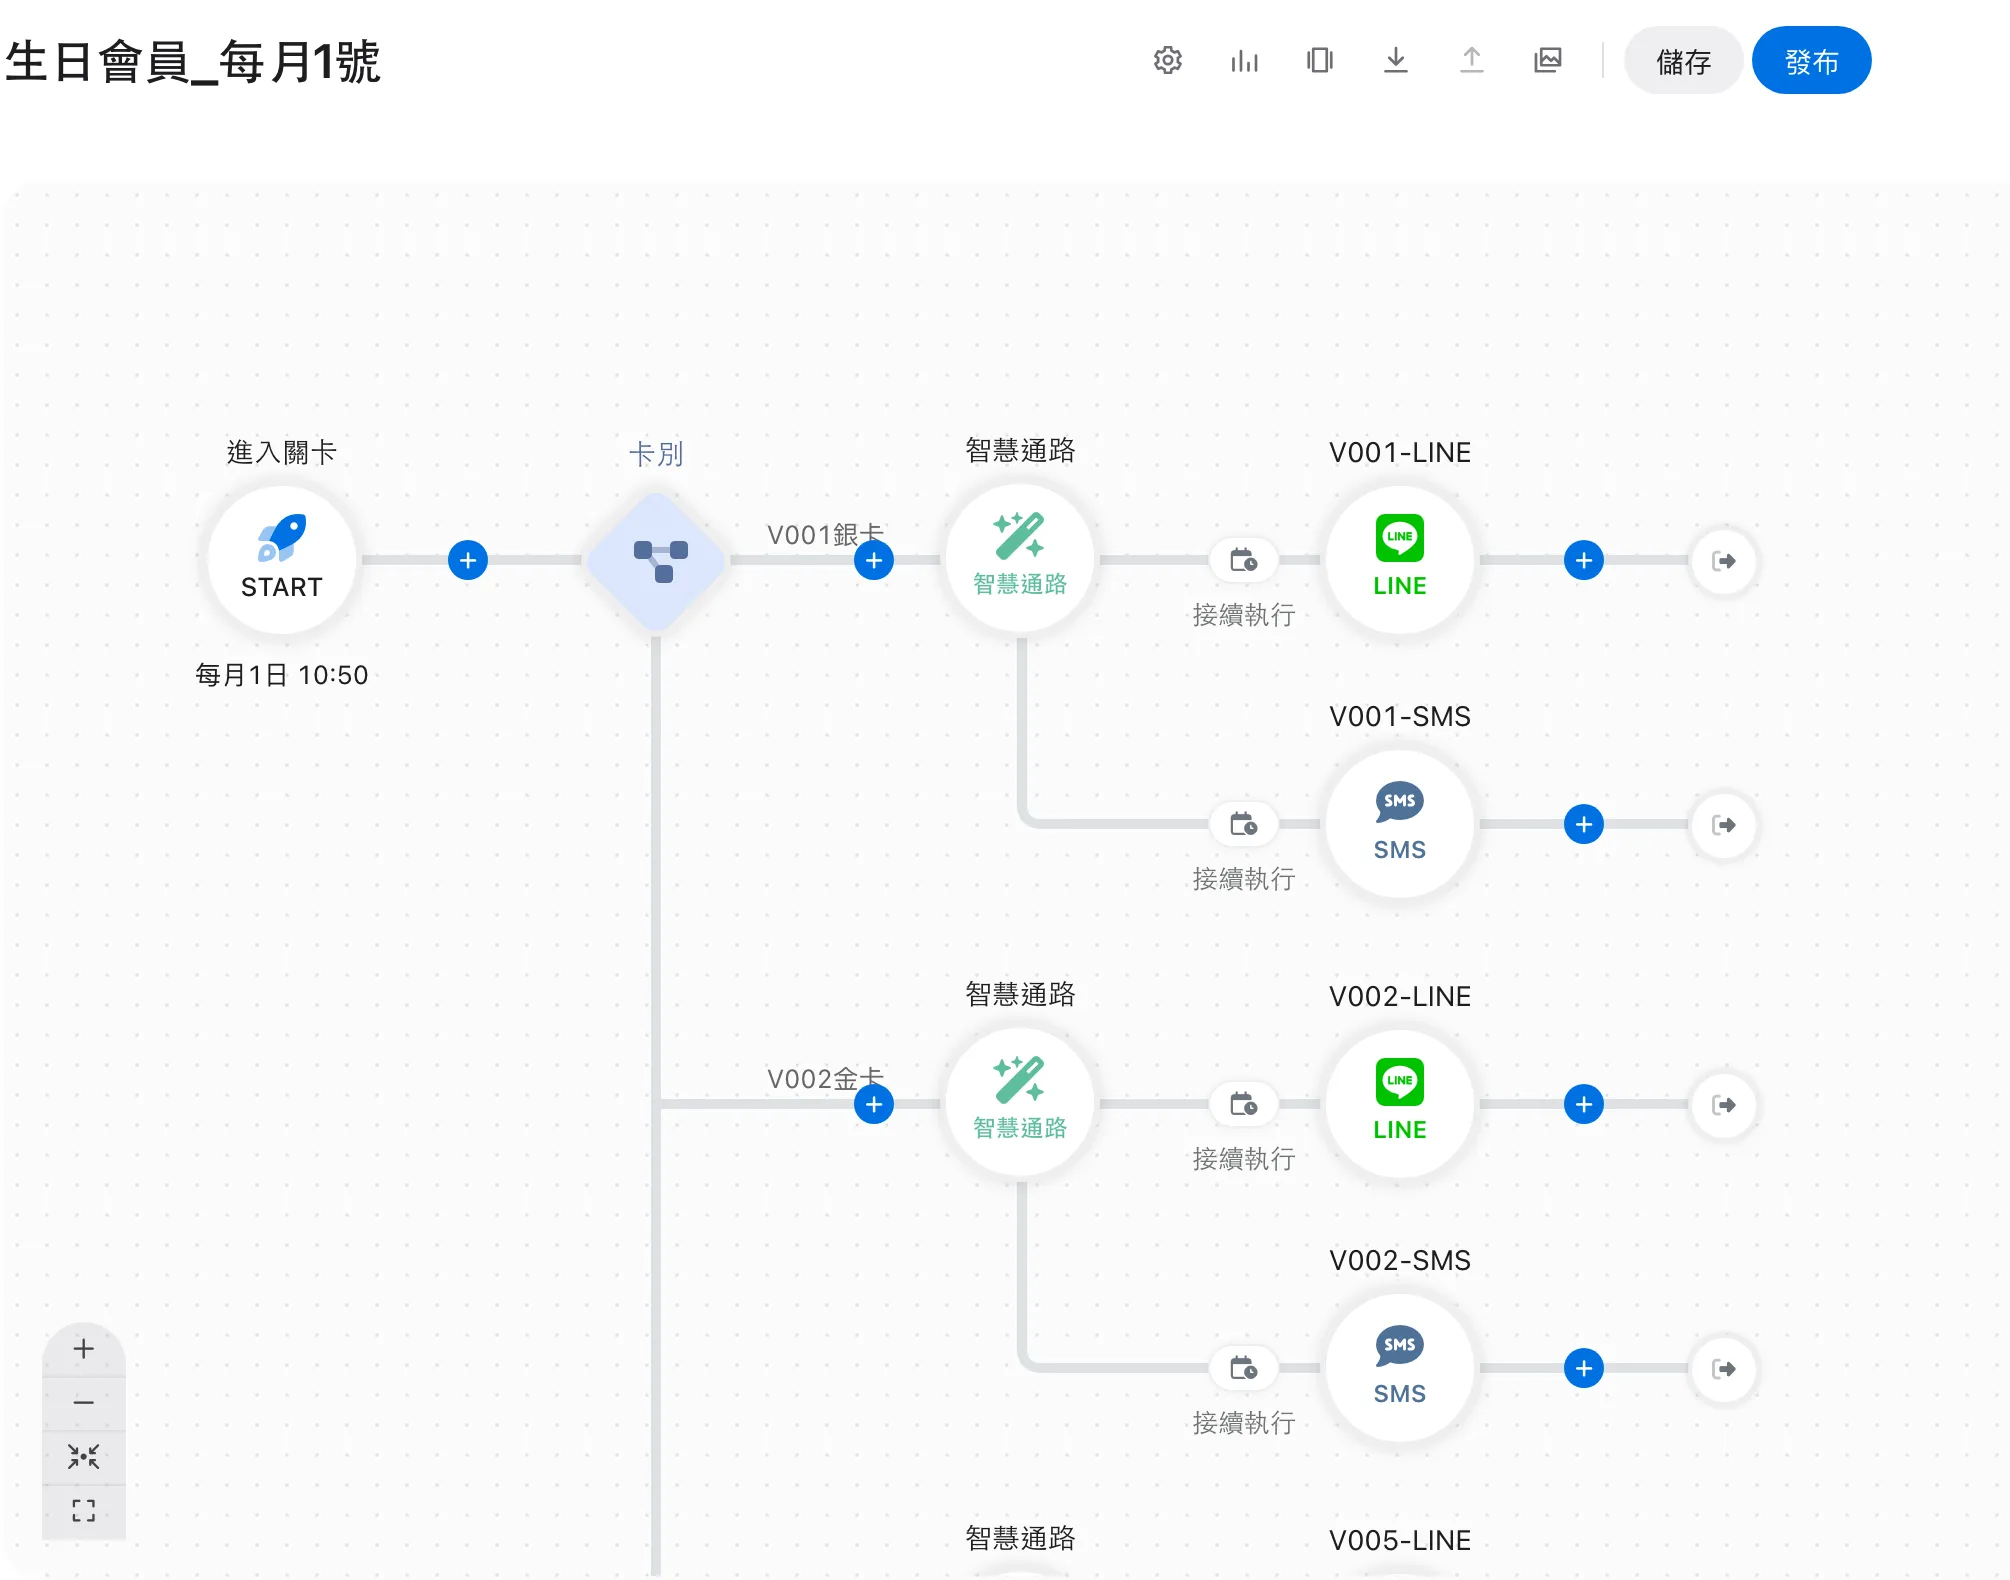Click the upload icon in the toolbar
The image size is (2010, 1580).
click(x=1472, y=61)
